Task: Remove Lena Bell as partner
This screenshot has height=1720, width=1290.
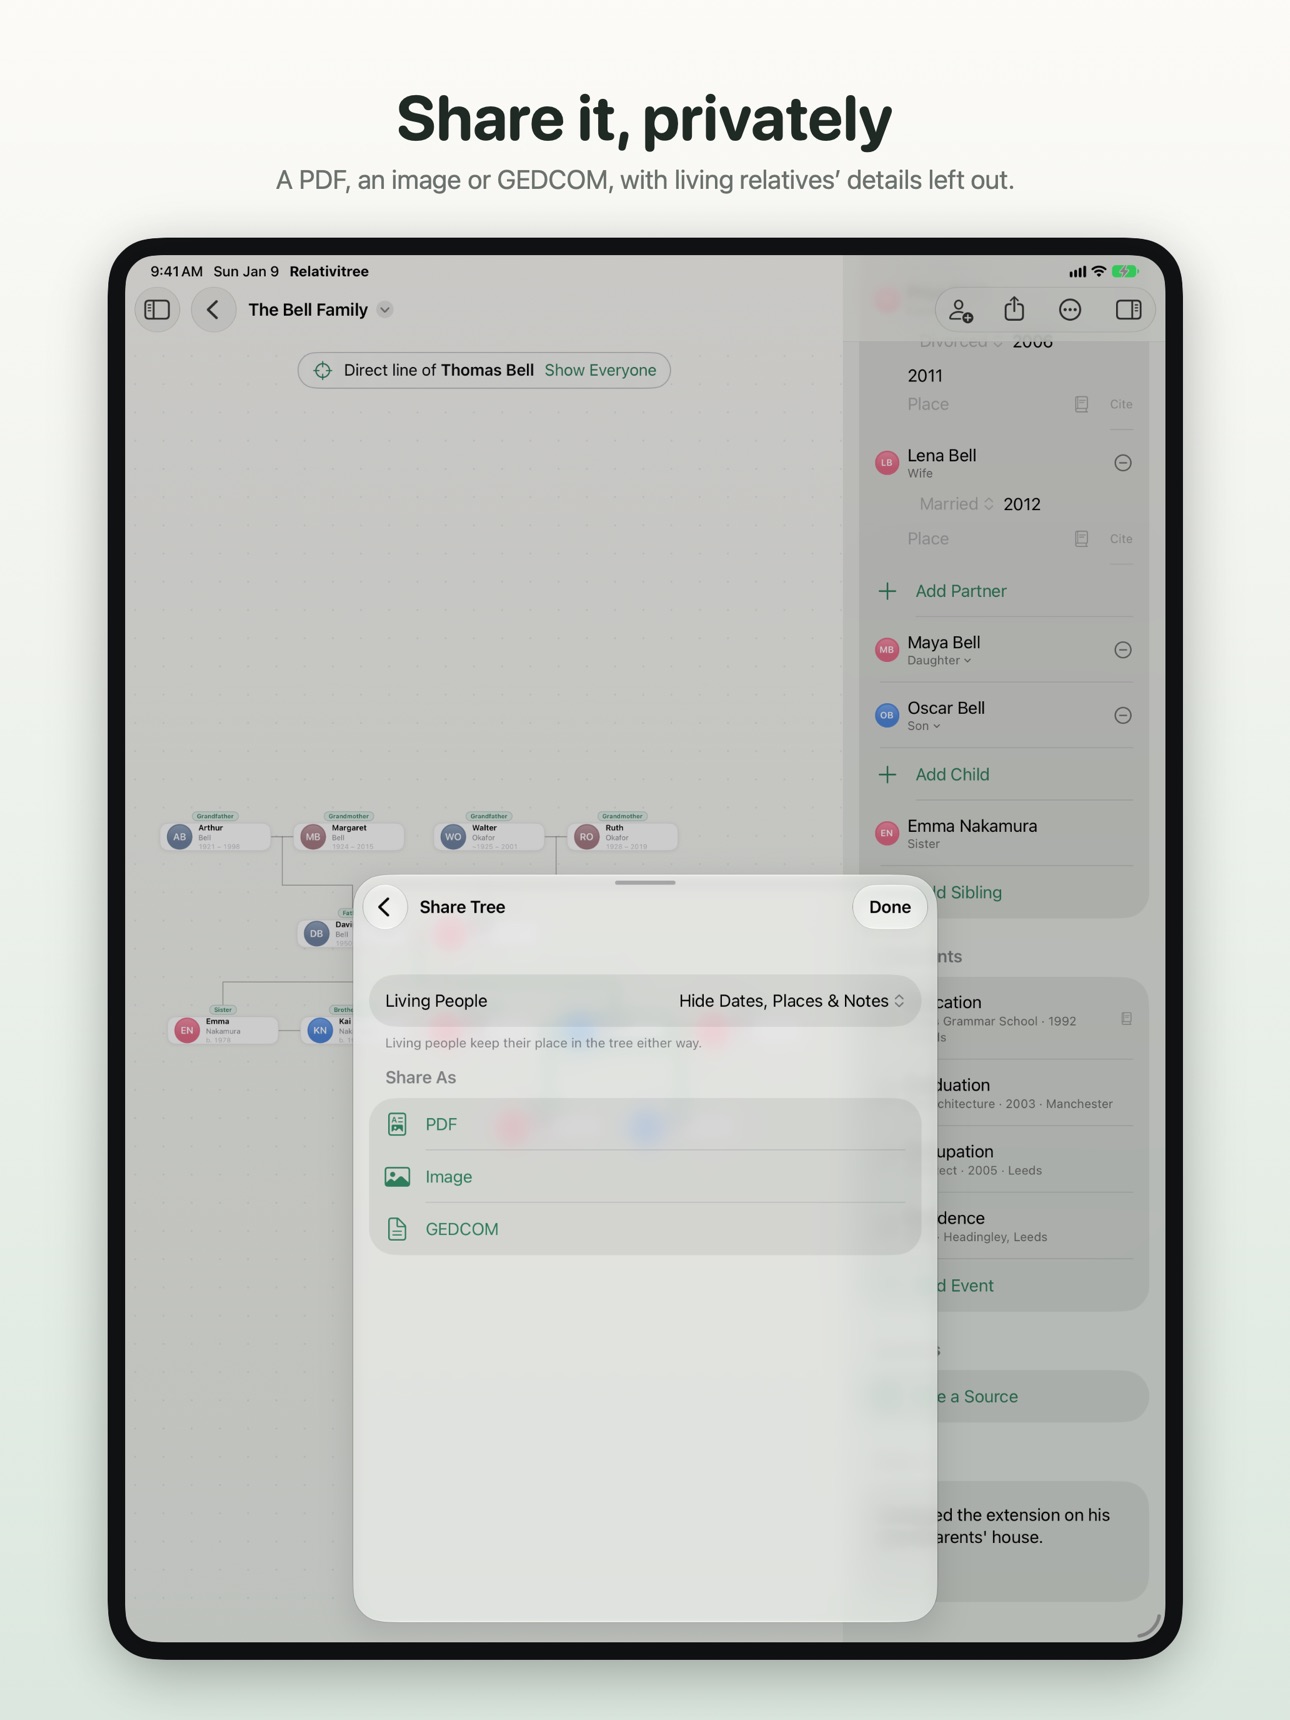Action: [1123, 463]
